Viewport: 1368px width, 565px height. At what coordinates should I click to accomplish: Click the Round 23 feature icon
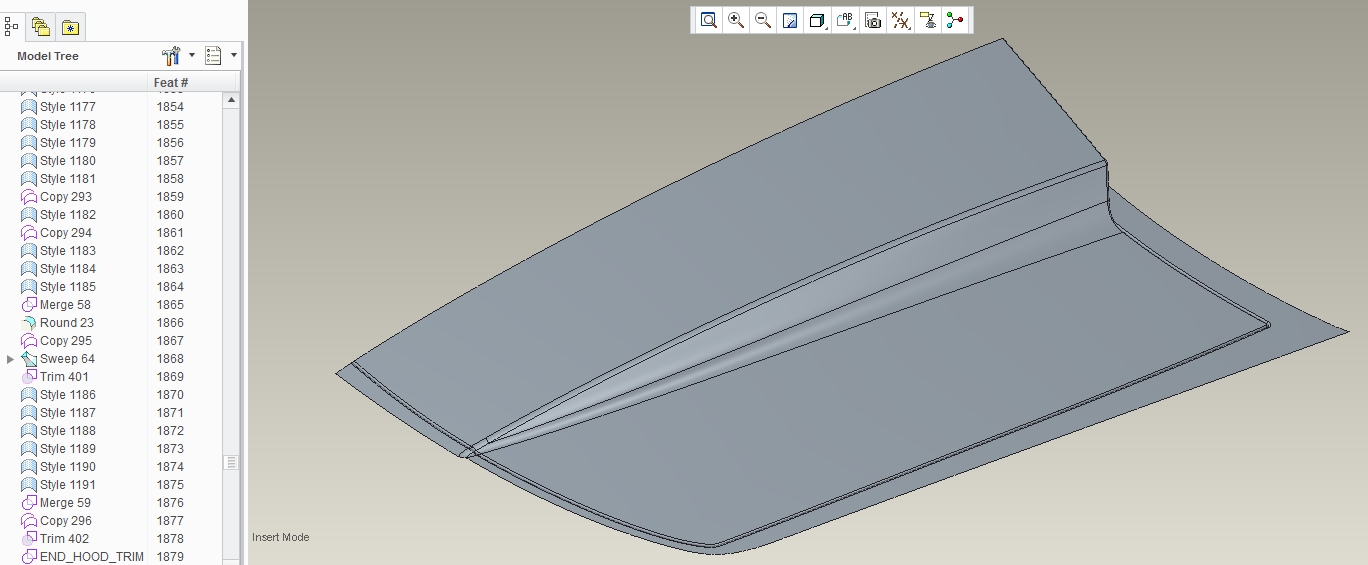coord(29,323)
